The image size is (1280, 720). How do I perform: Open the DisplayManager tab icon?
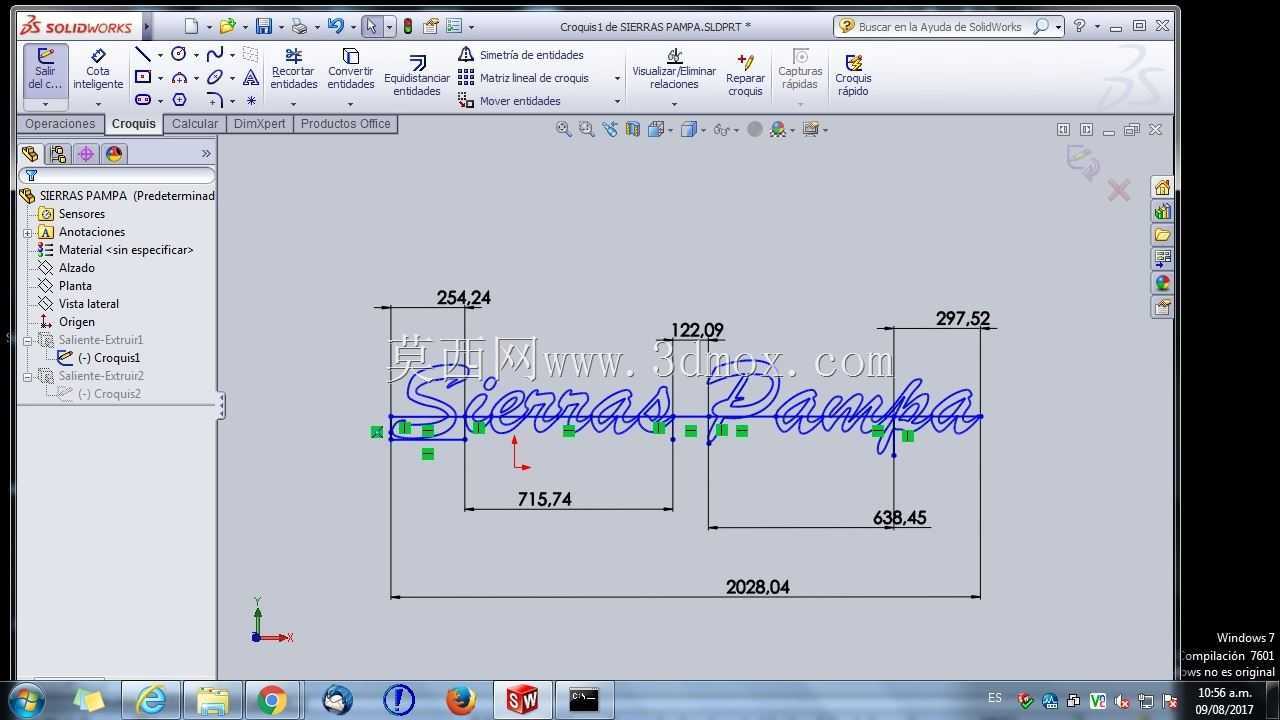pos(114,154)
